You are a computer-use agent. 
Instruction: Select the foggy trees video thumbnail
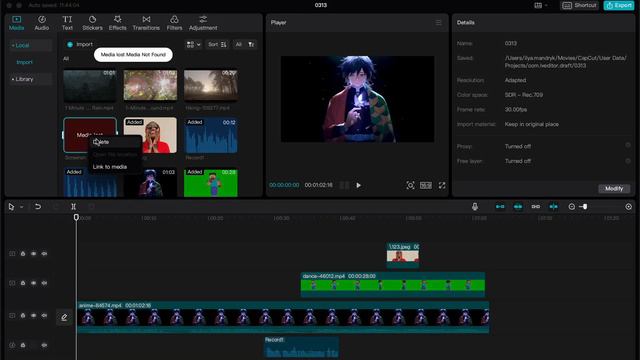pyautogui.click(x=211, y=85)
